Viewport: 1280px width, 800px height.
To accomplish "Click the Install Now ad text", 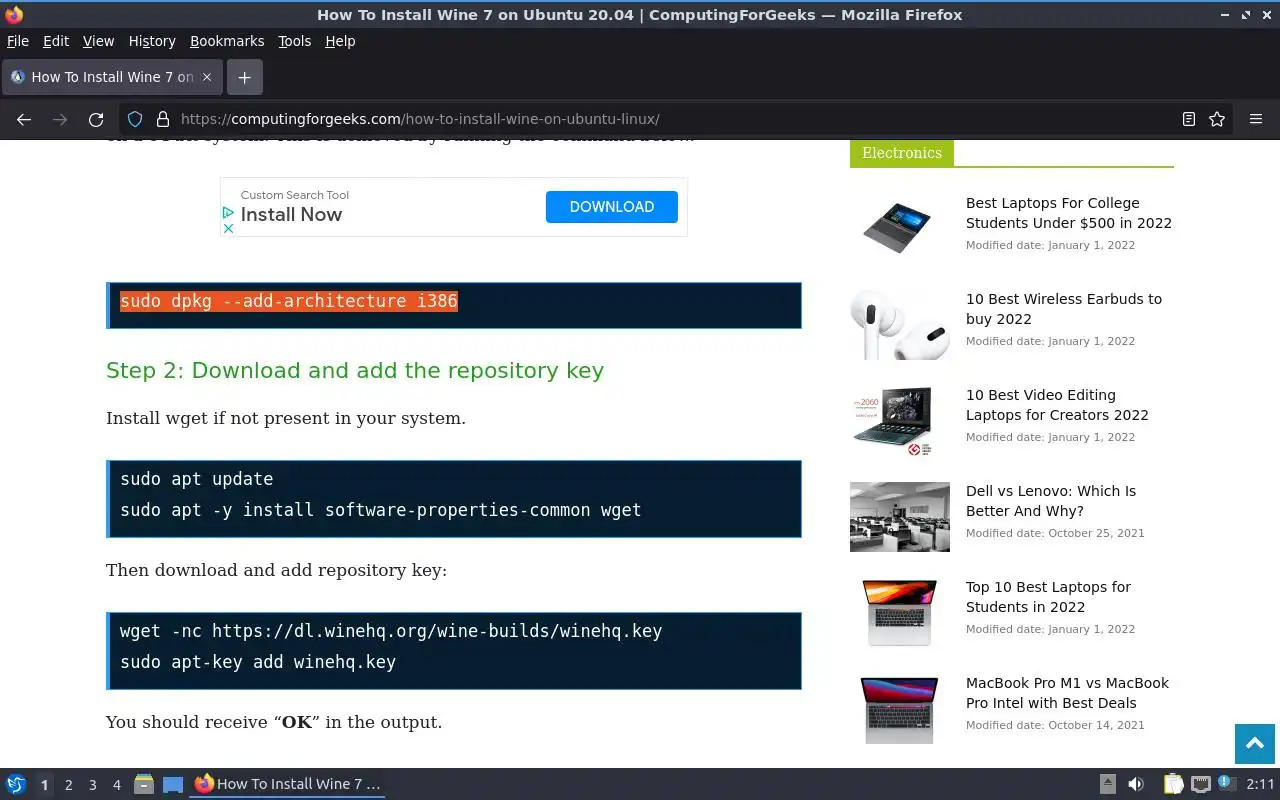I will tap(291, 214).
